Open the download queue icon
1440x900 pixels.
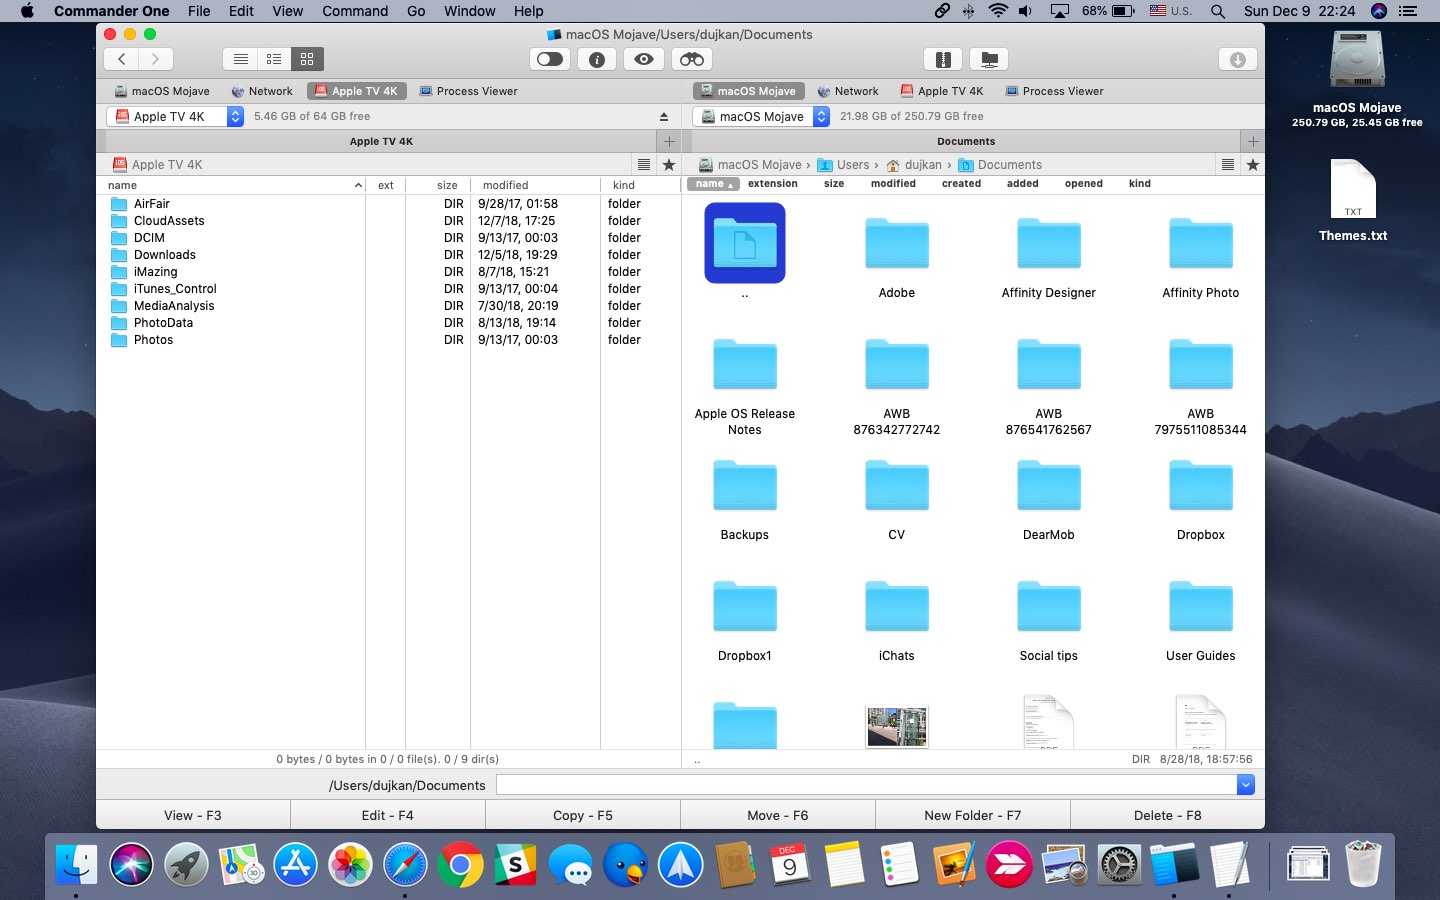pyautogui.click(x=1237, y=59)
